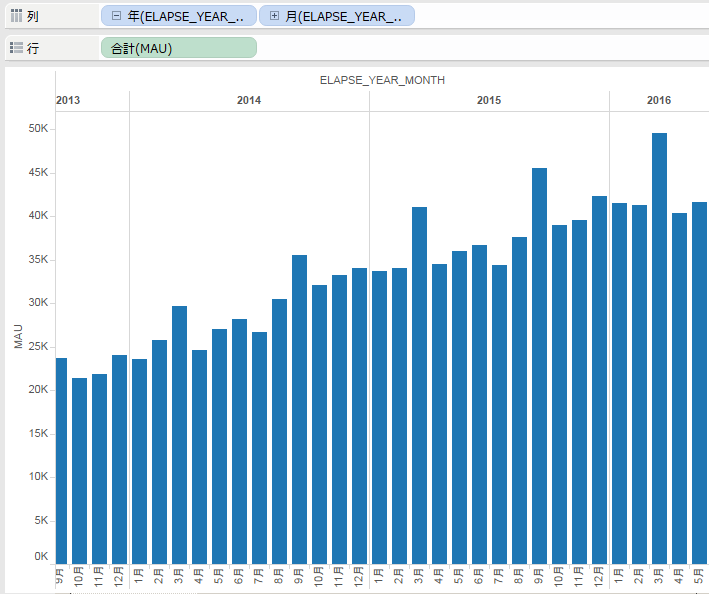Click the 20K axis label
Screen dimensions: 709x594
pos(38,389)
